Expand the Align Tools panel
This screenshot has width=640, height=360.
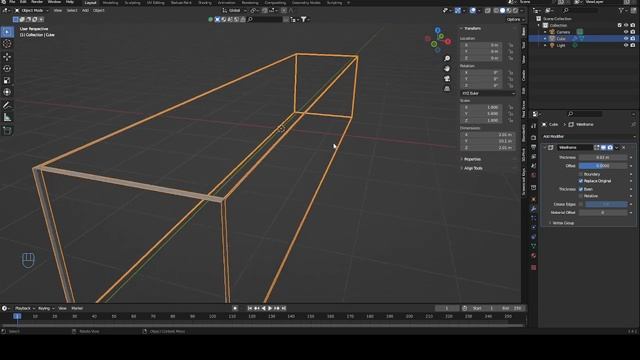tap(473, 168)
